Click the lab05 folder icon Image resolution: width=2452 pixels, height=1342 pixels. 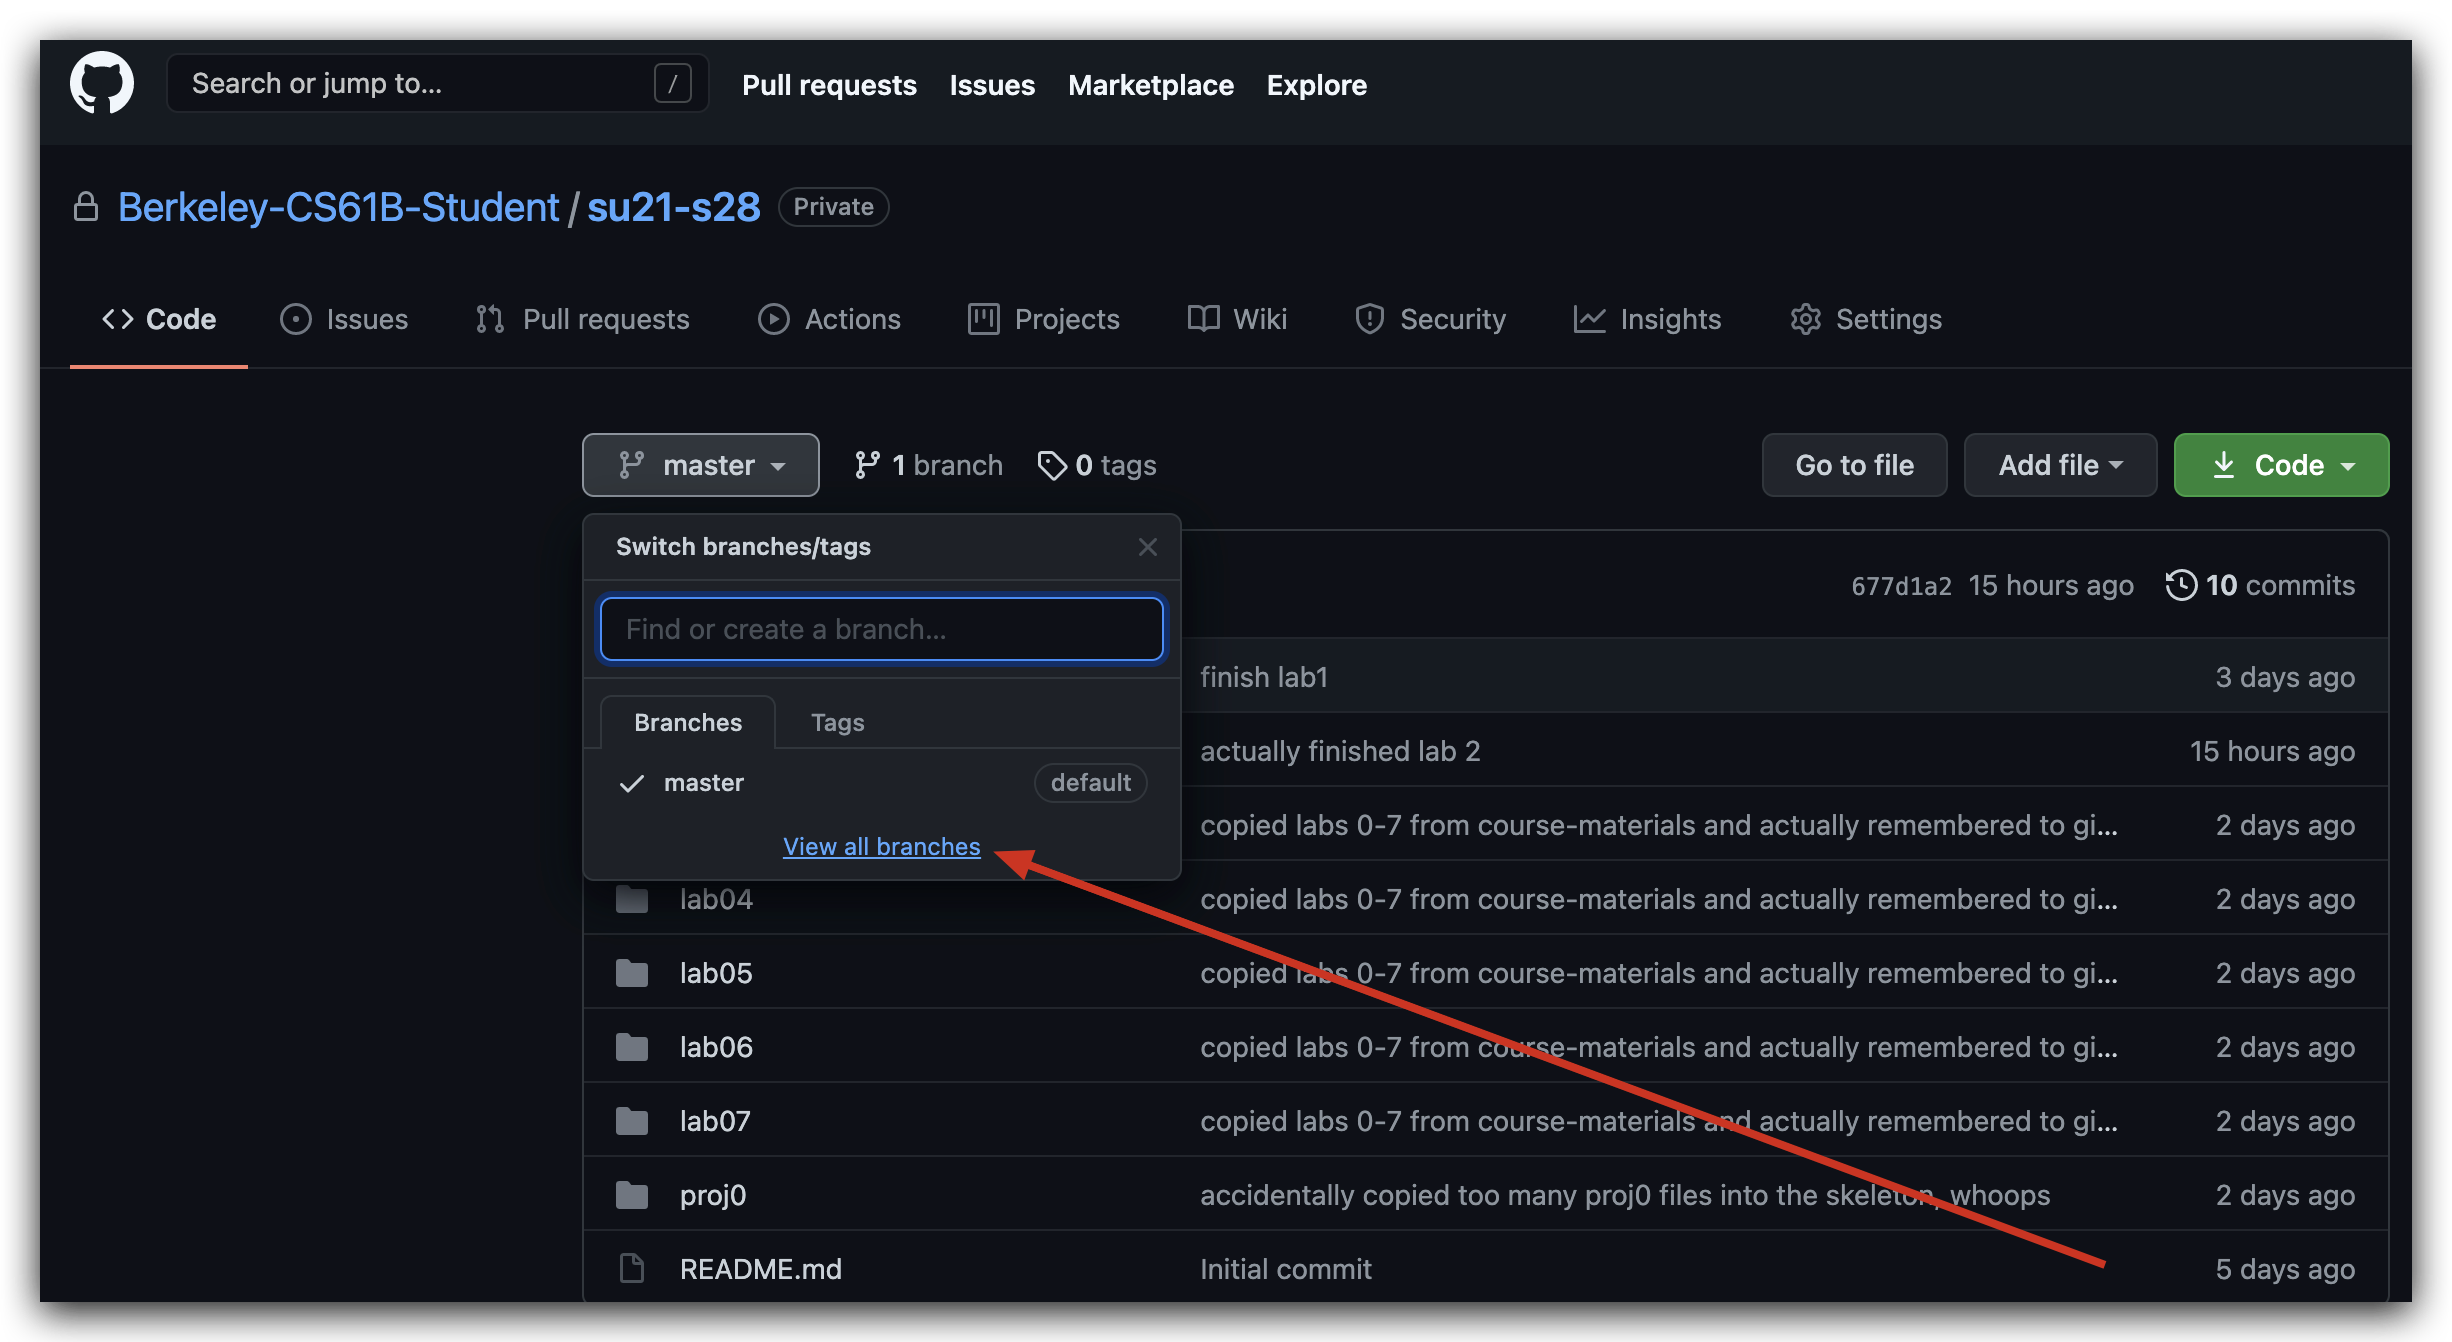coord(632,973)
